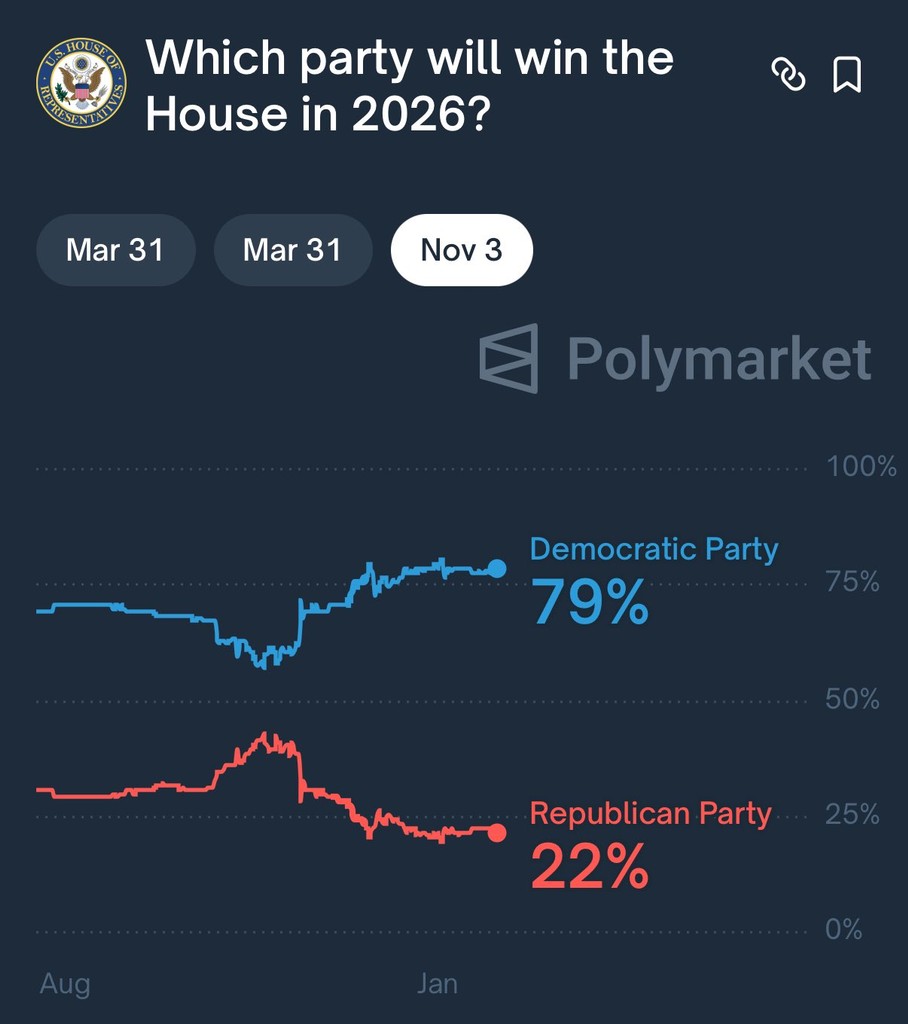The image size is (908, 1024).
Task: Click the Republican Party label
Action: click(x=650, y=814)
